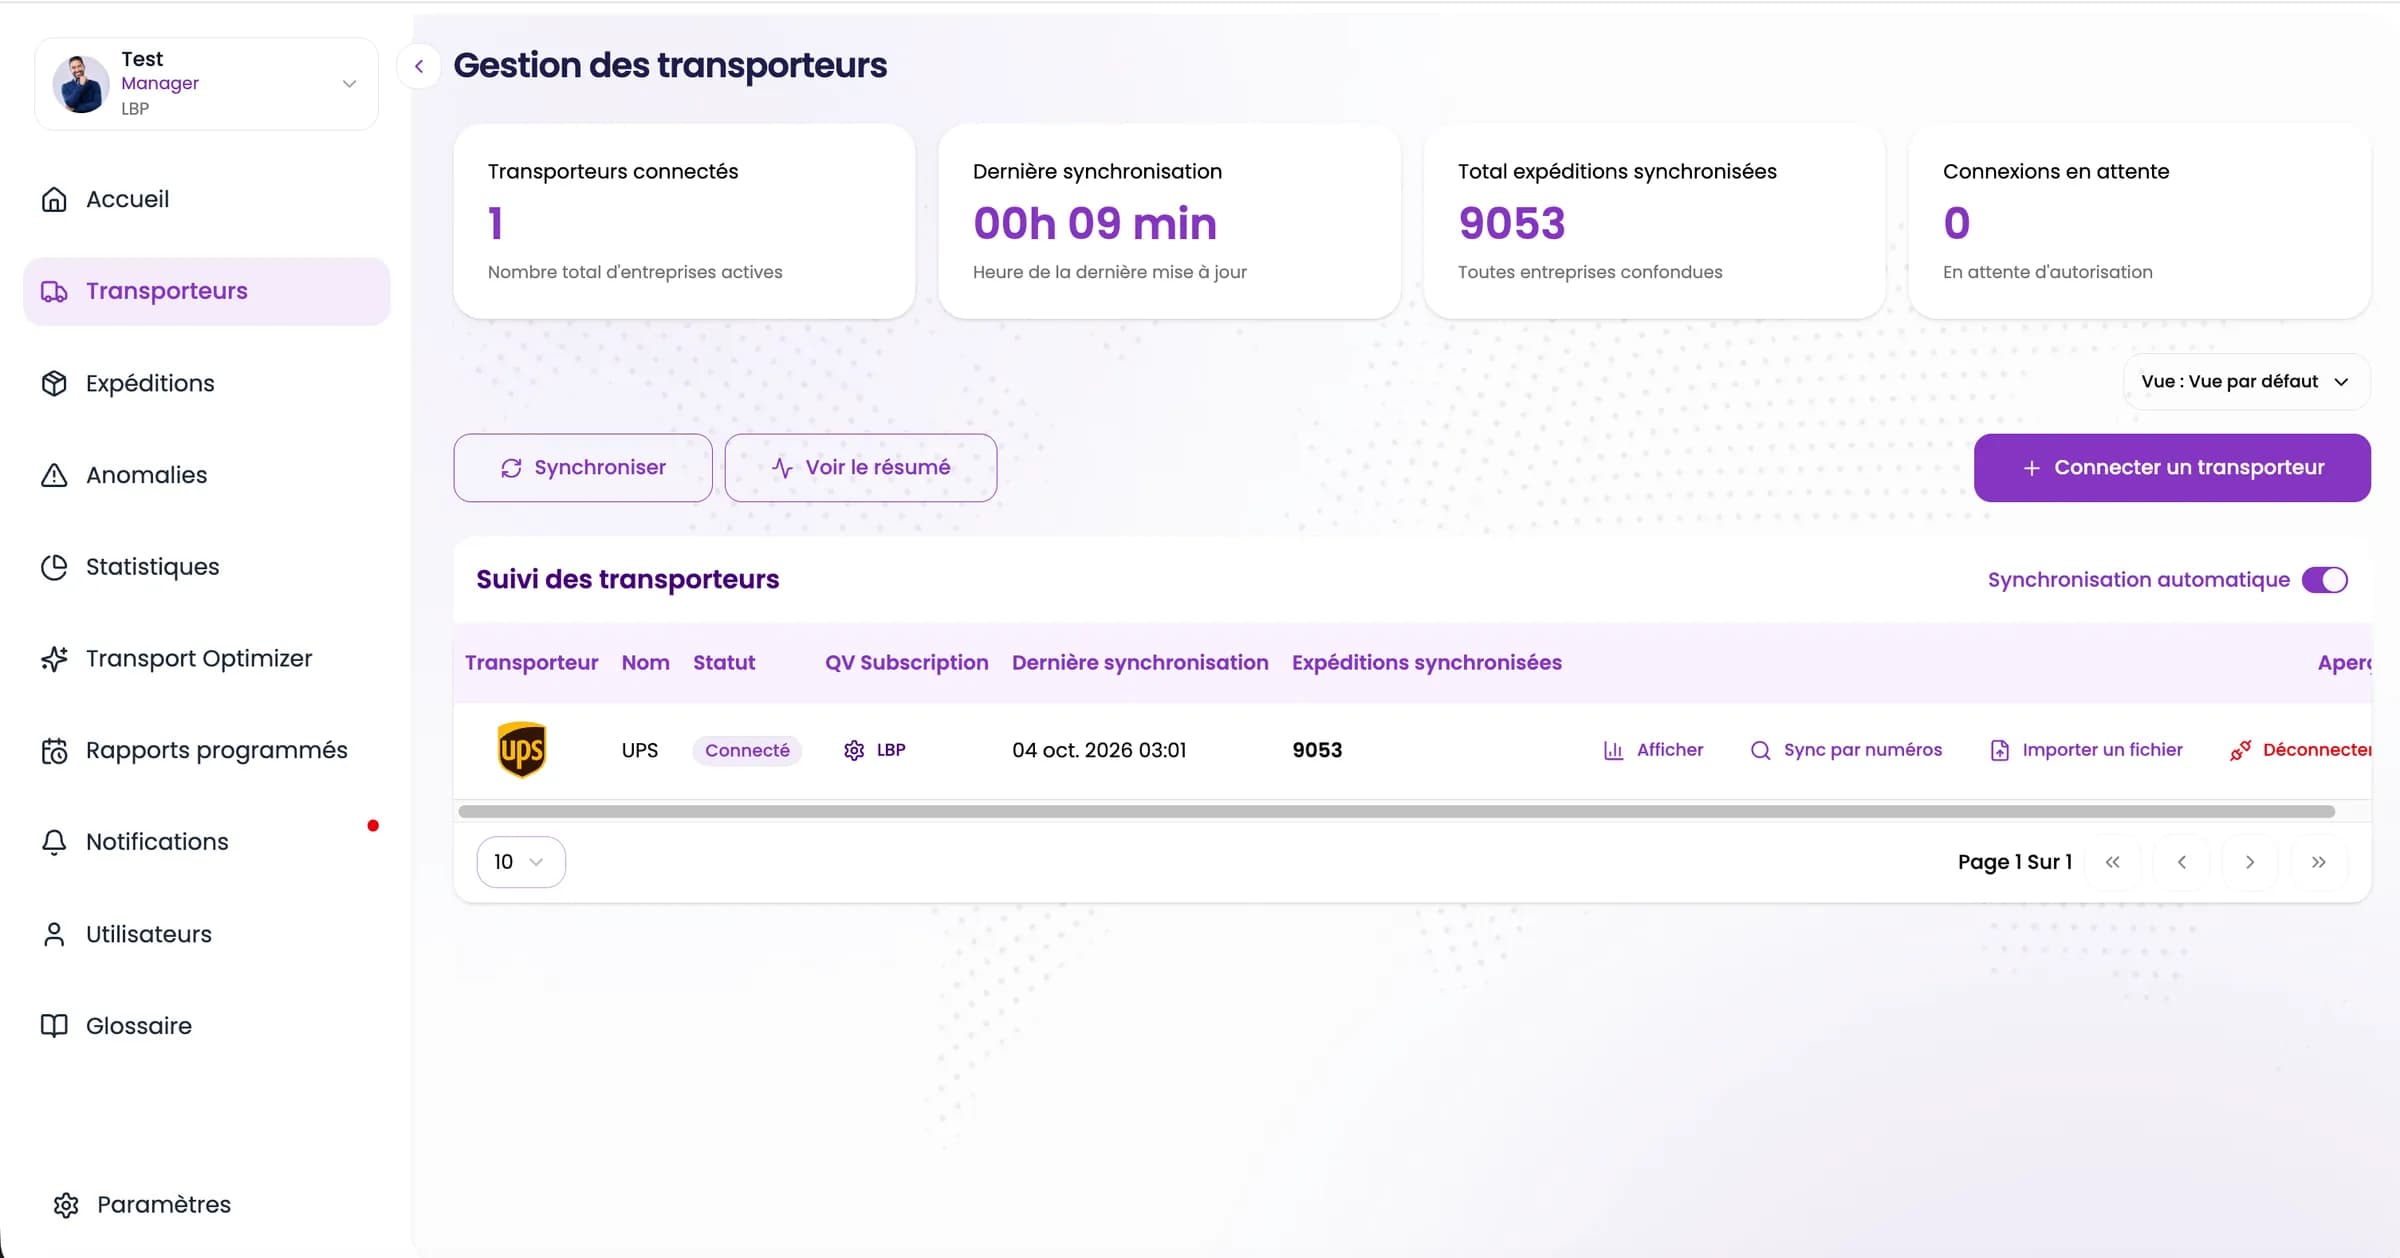Open the rows-per-page 10 dropdown

(x=521, y=862)
